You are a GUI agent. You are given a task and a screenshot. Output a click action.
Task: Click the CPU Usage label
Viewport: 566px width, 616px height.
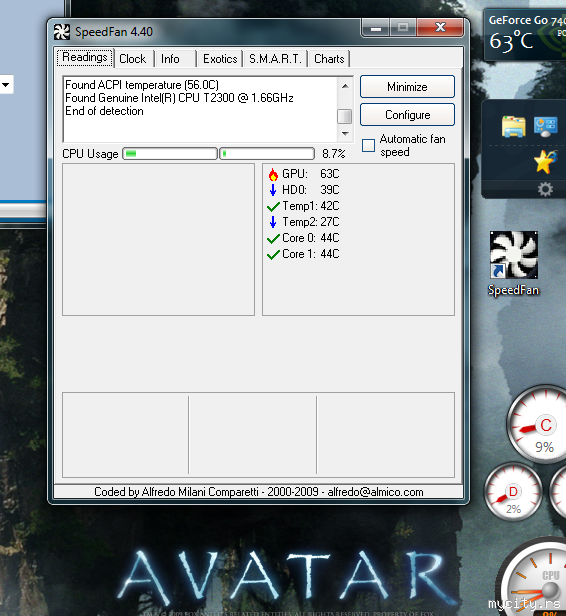[90, 154]
